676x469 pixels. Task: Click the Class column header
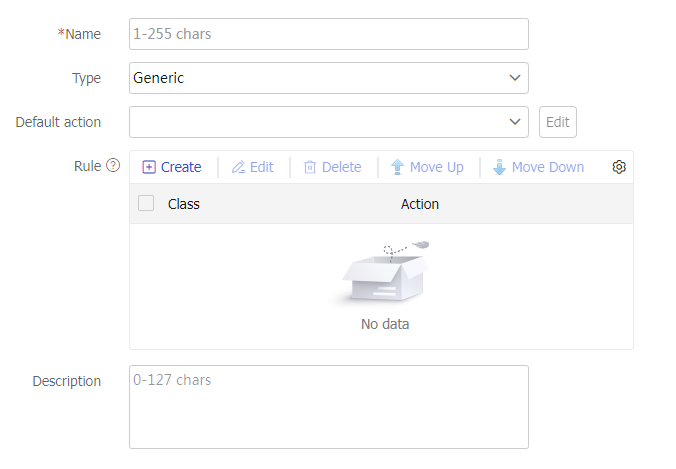pos(184,204)
